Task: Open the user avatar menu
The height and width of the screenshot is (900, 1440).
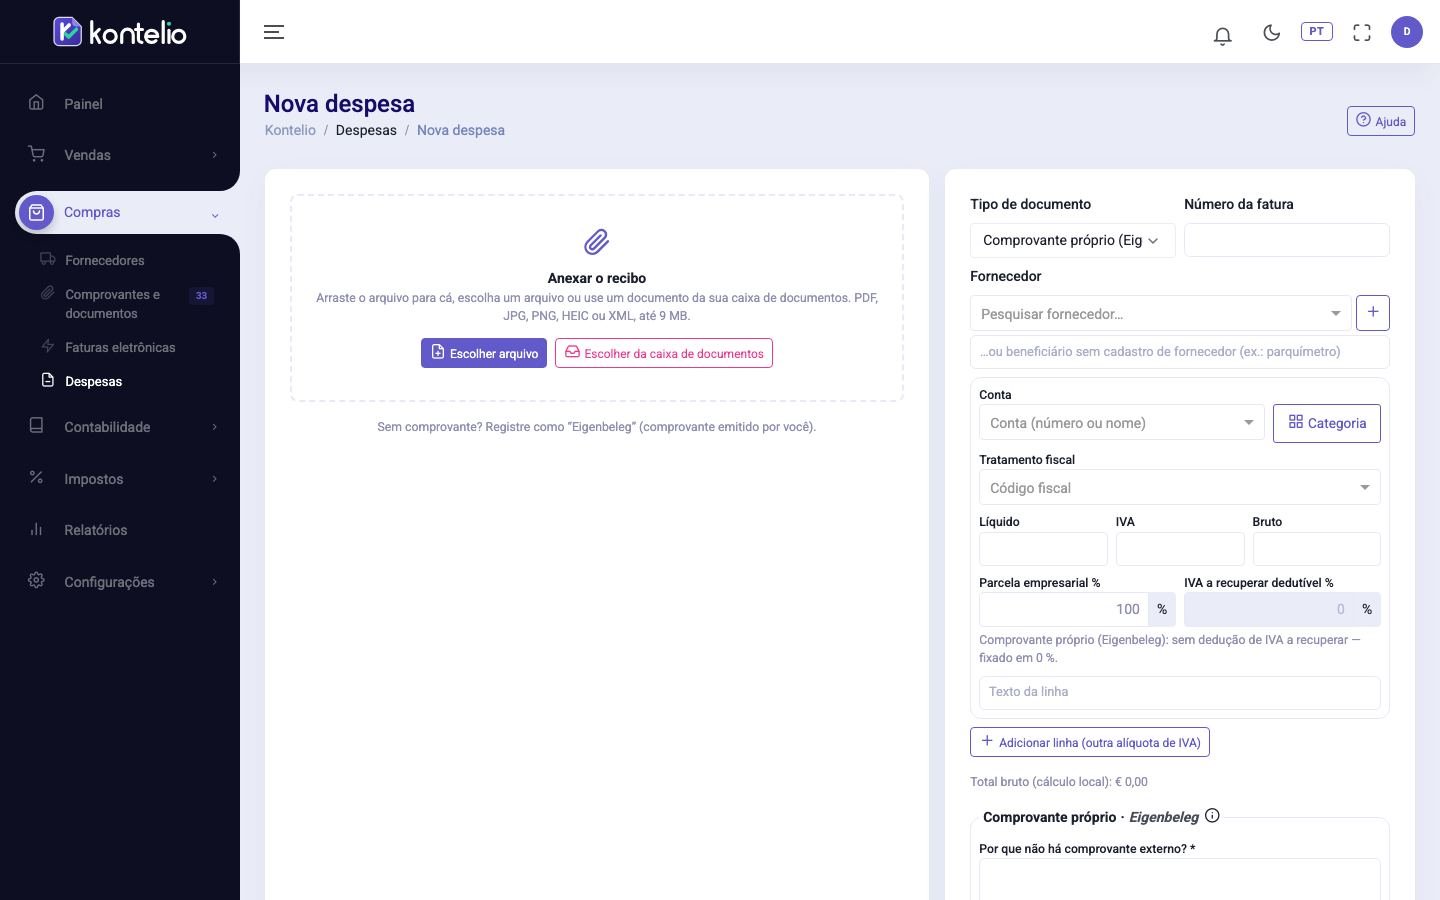Action: (1407, 32)
